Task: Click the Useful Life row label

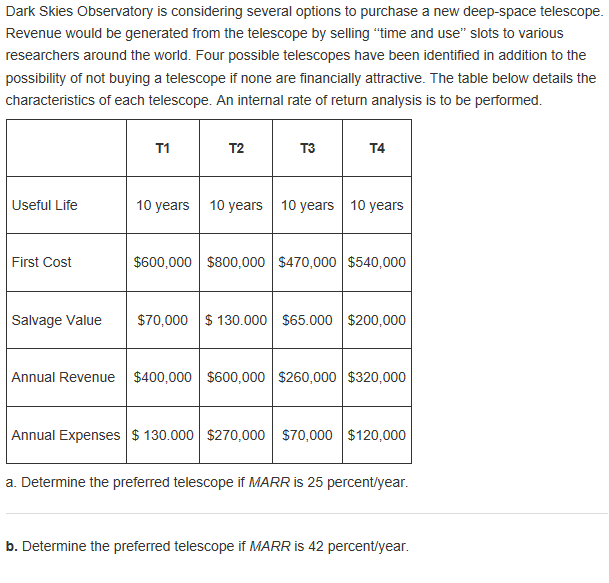Action: [45, 205]
